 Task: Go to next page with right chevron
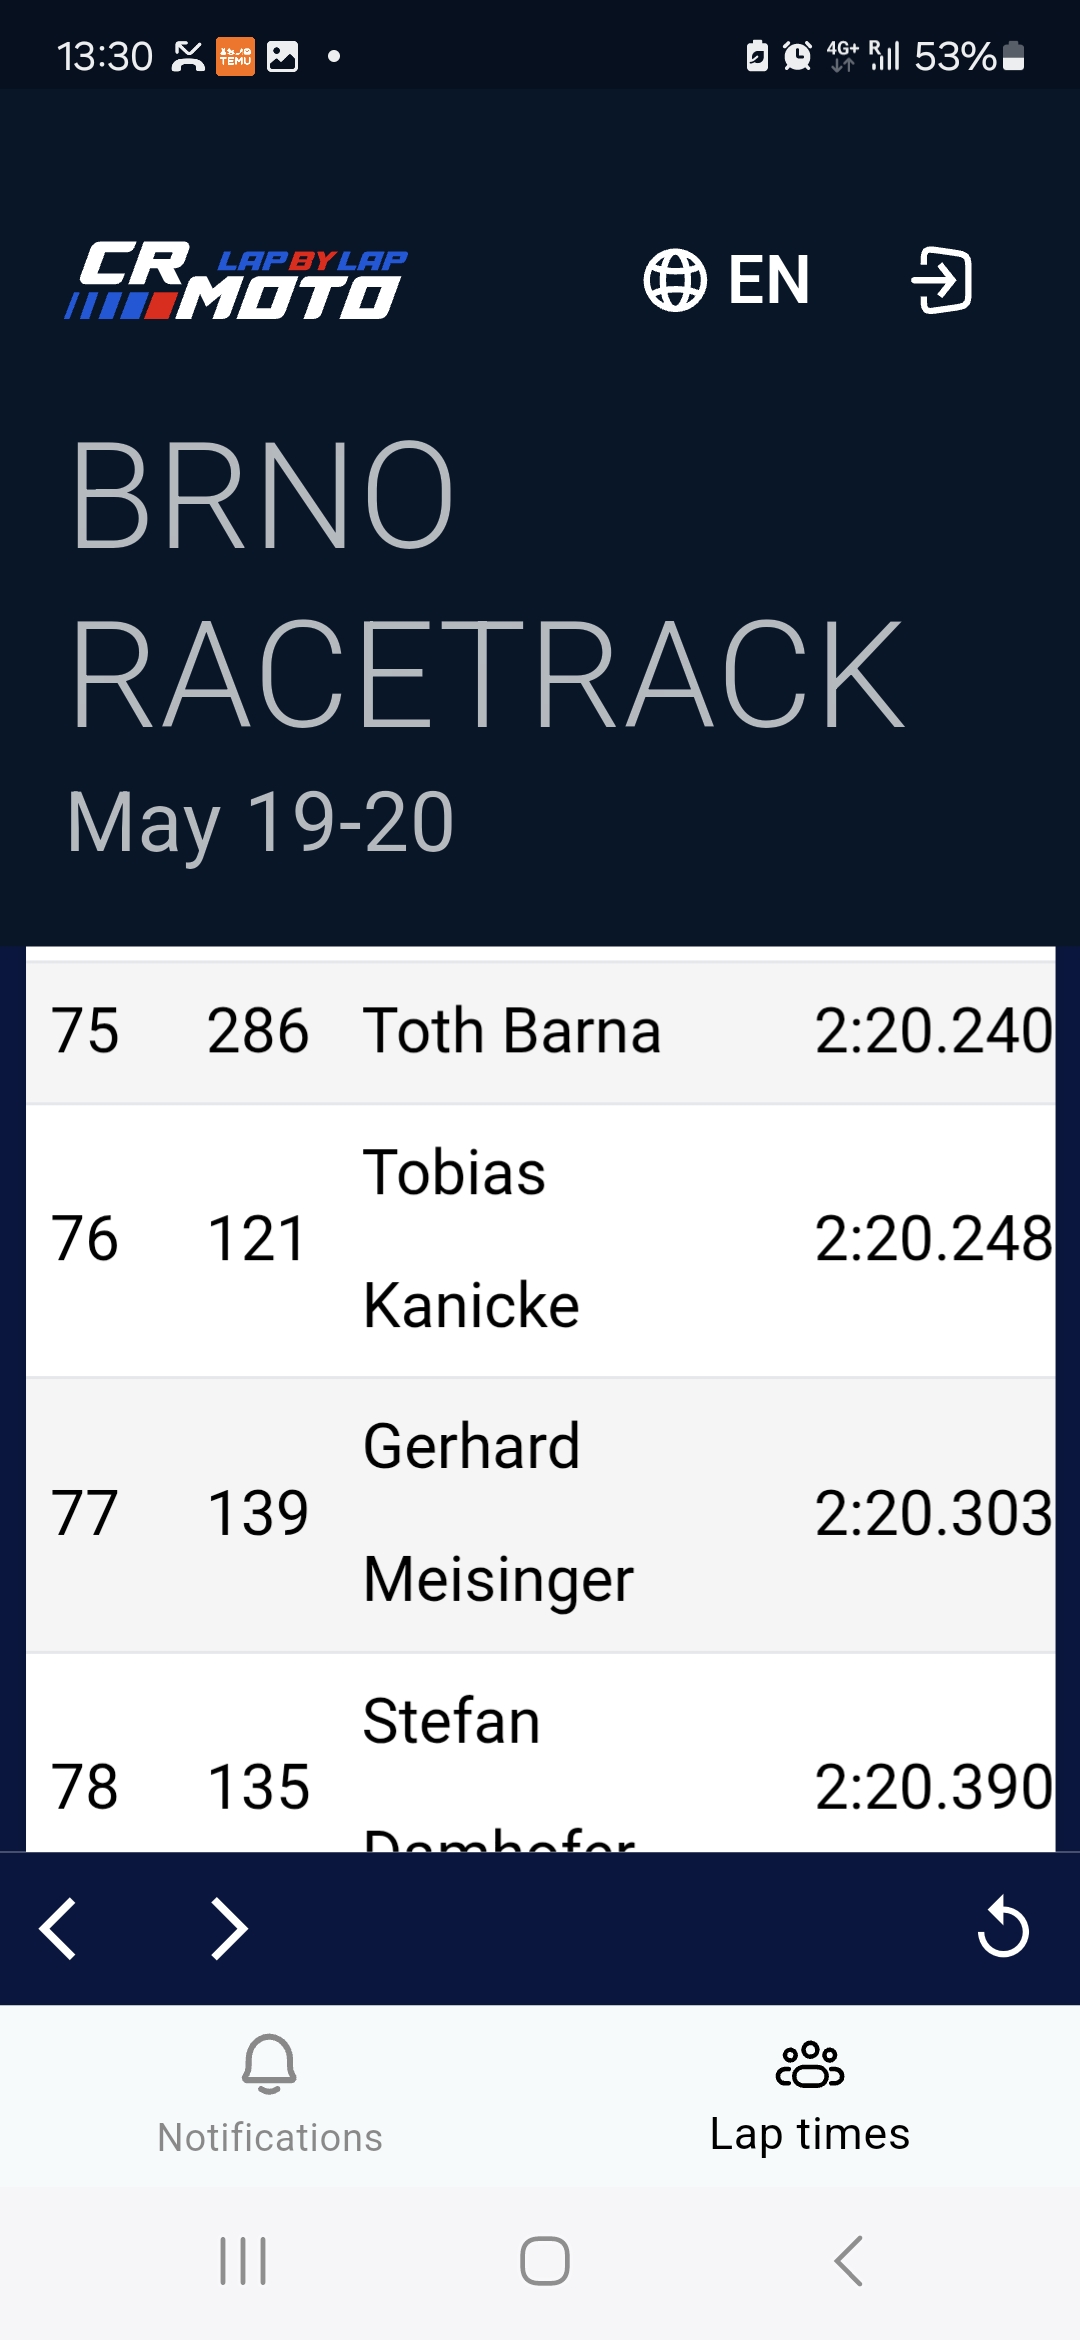(x=229, y=1928)
